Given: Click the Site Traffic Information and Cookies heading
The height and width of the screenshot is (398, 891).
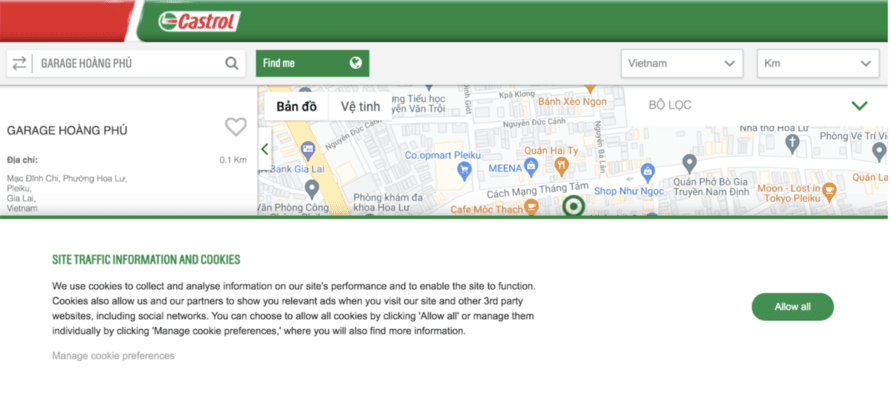Looking at the screenshot, I should point(146,260).
